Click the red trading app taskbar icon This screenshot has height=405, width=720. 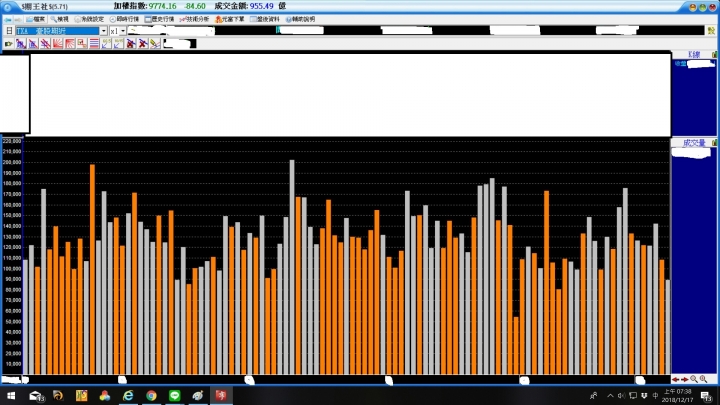click(x=221, y=395)
